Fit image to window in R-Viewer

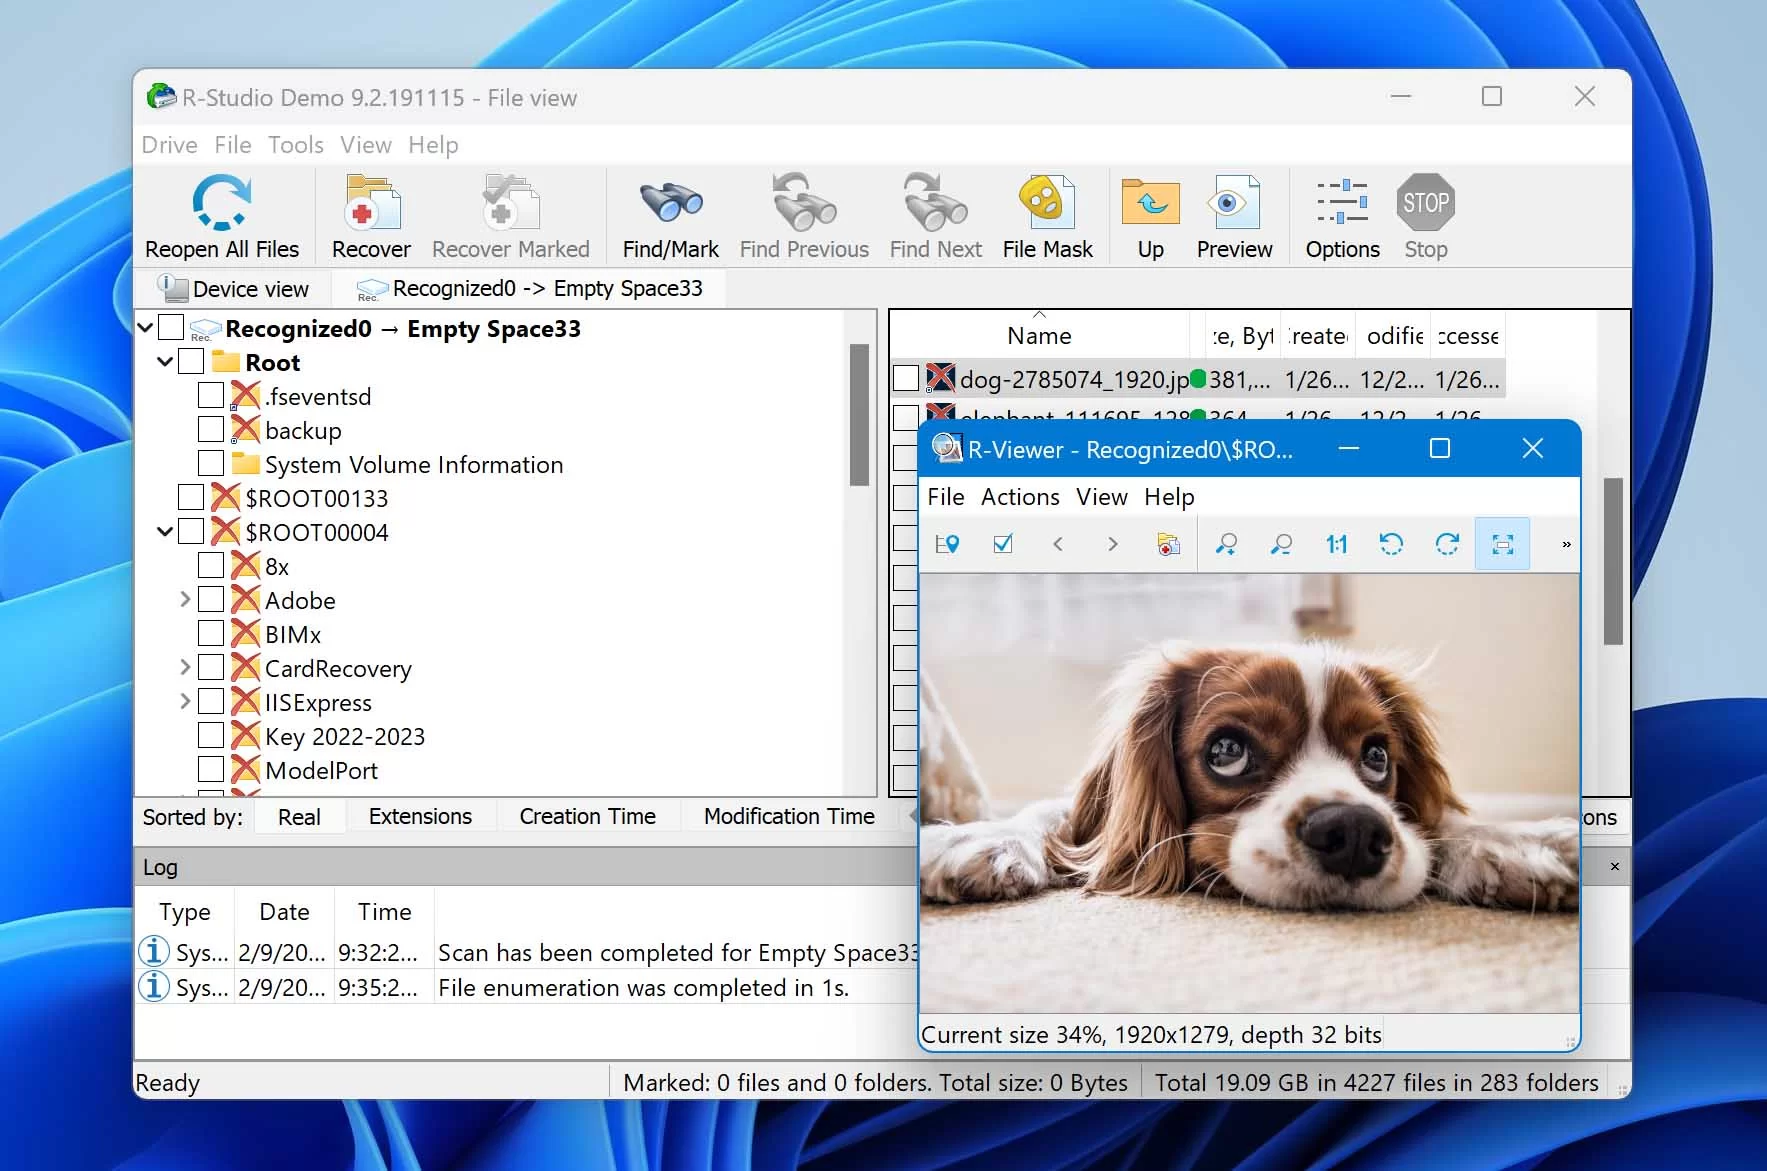1503,544
